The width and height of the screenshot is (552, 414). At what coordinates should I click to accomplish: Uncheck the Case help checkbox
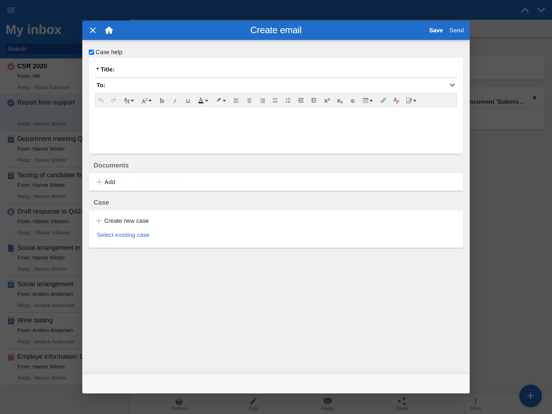(x=92, y=52)
